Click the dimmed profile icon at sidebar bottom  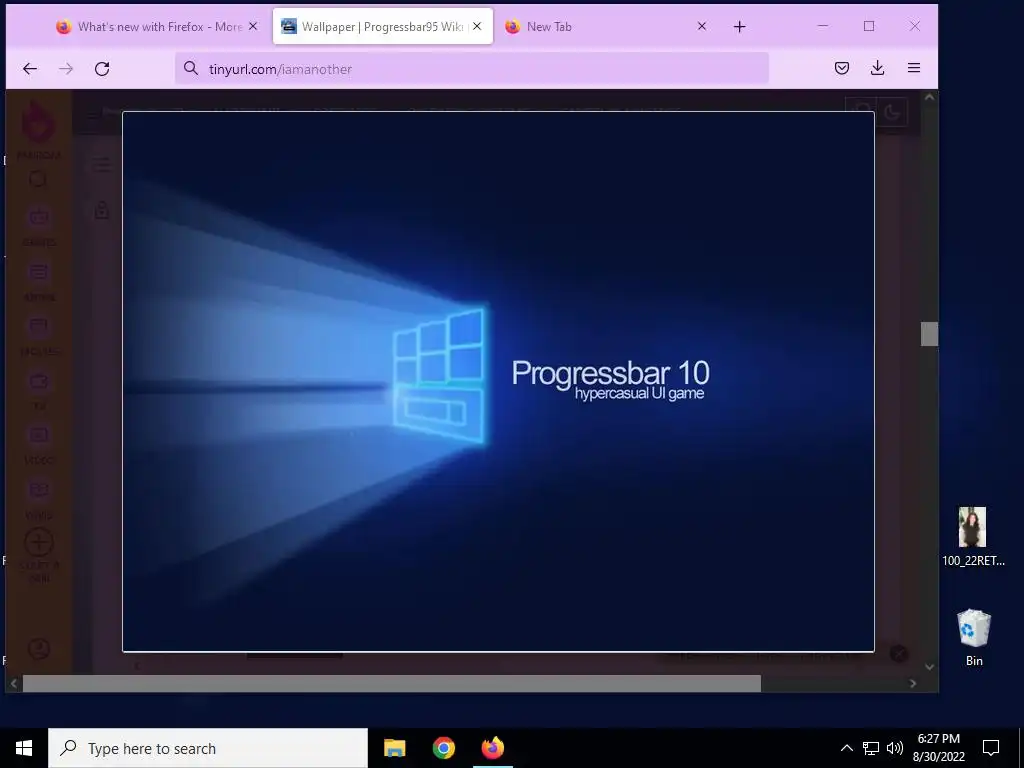point(39,648)
